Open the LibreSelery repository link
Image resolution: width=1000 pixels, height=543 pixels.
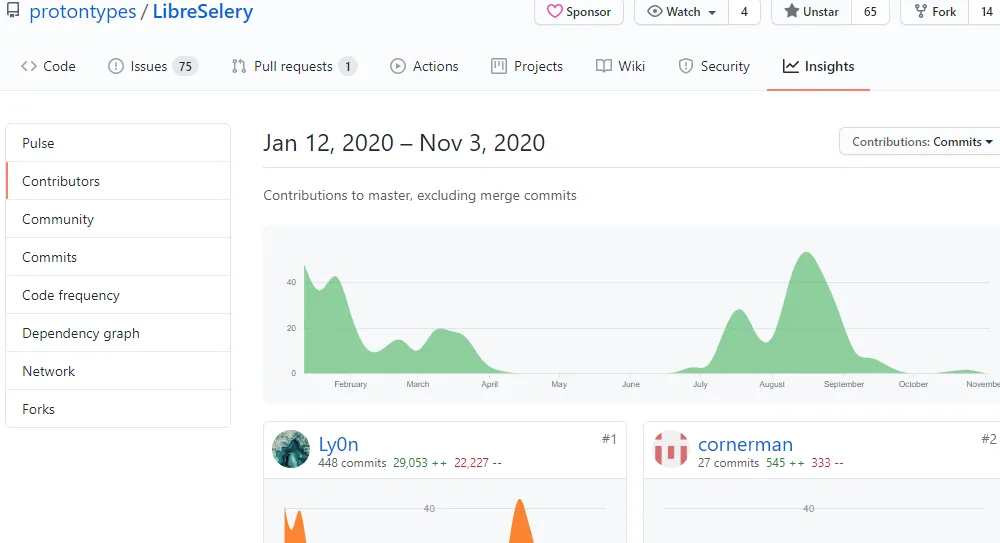pos(203,11)
